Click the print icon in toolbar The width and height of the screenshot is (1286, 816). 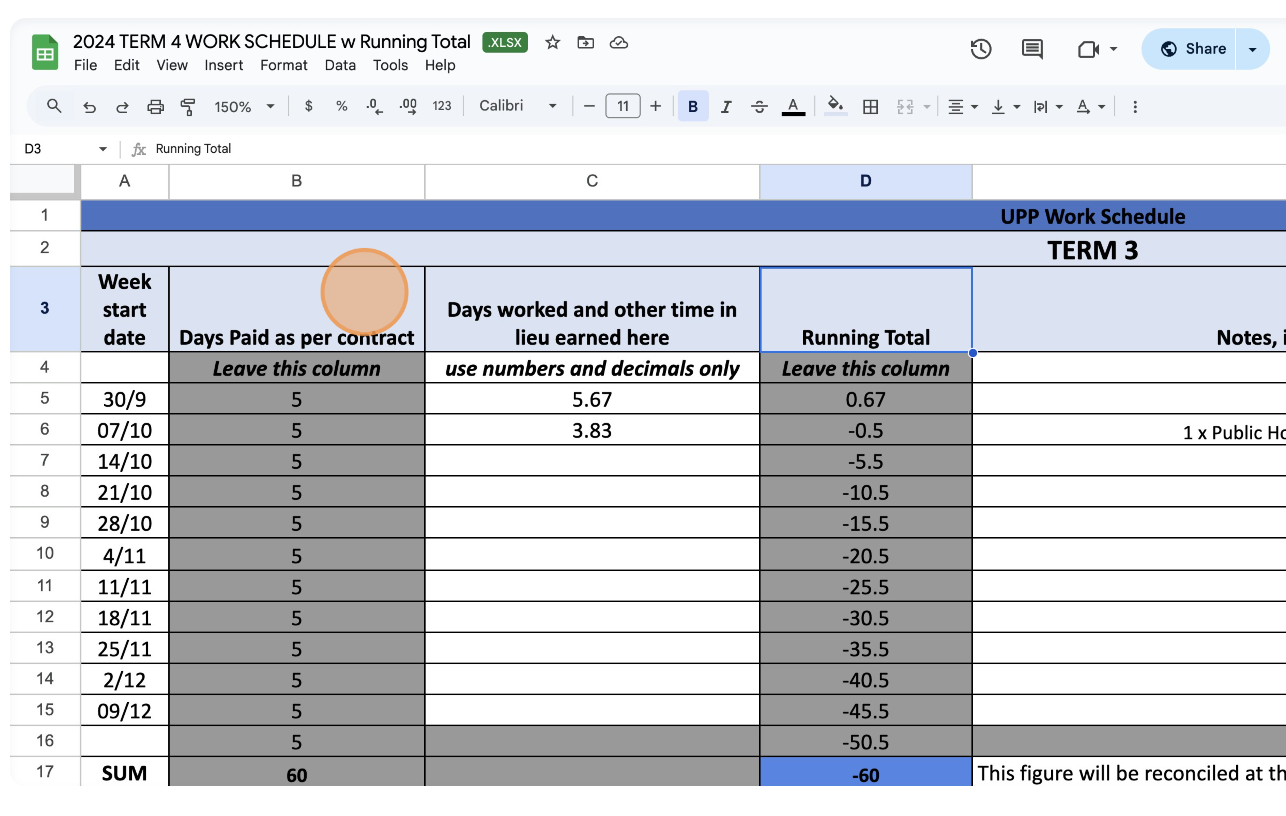pyautogui.click(x=155, y=106)
